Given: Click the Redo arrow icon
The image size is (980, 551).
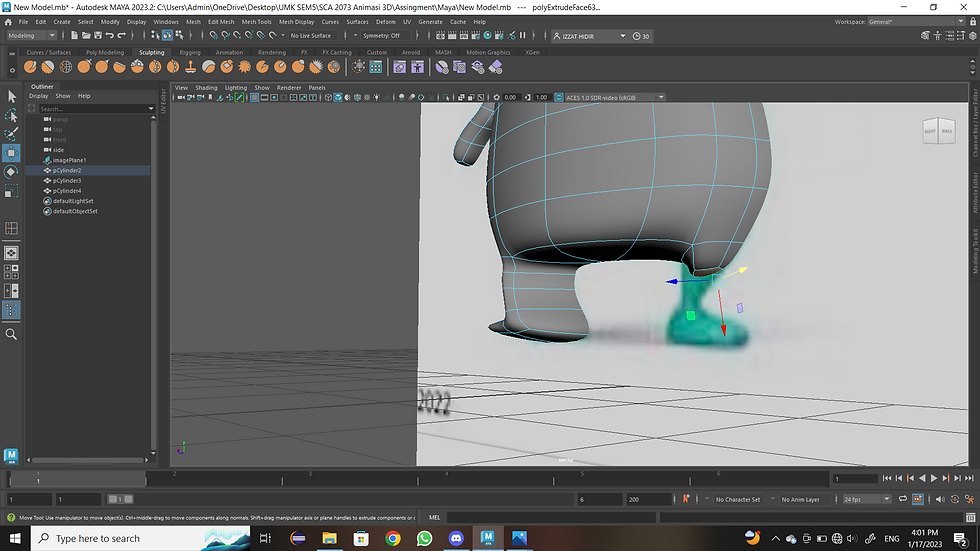Looking at the screenshot, I should click(x=122, y=36).
